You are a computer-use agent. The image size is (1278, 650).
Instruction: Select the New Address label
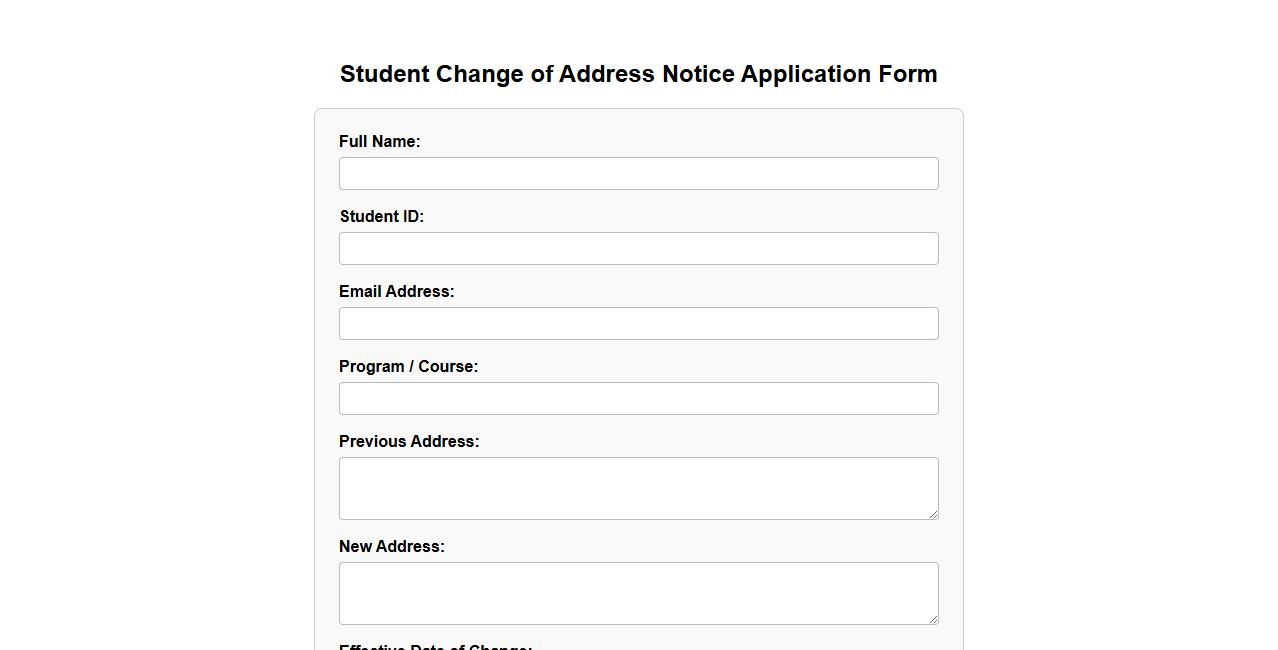[x=391, y=546]
